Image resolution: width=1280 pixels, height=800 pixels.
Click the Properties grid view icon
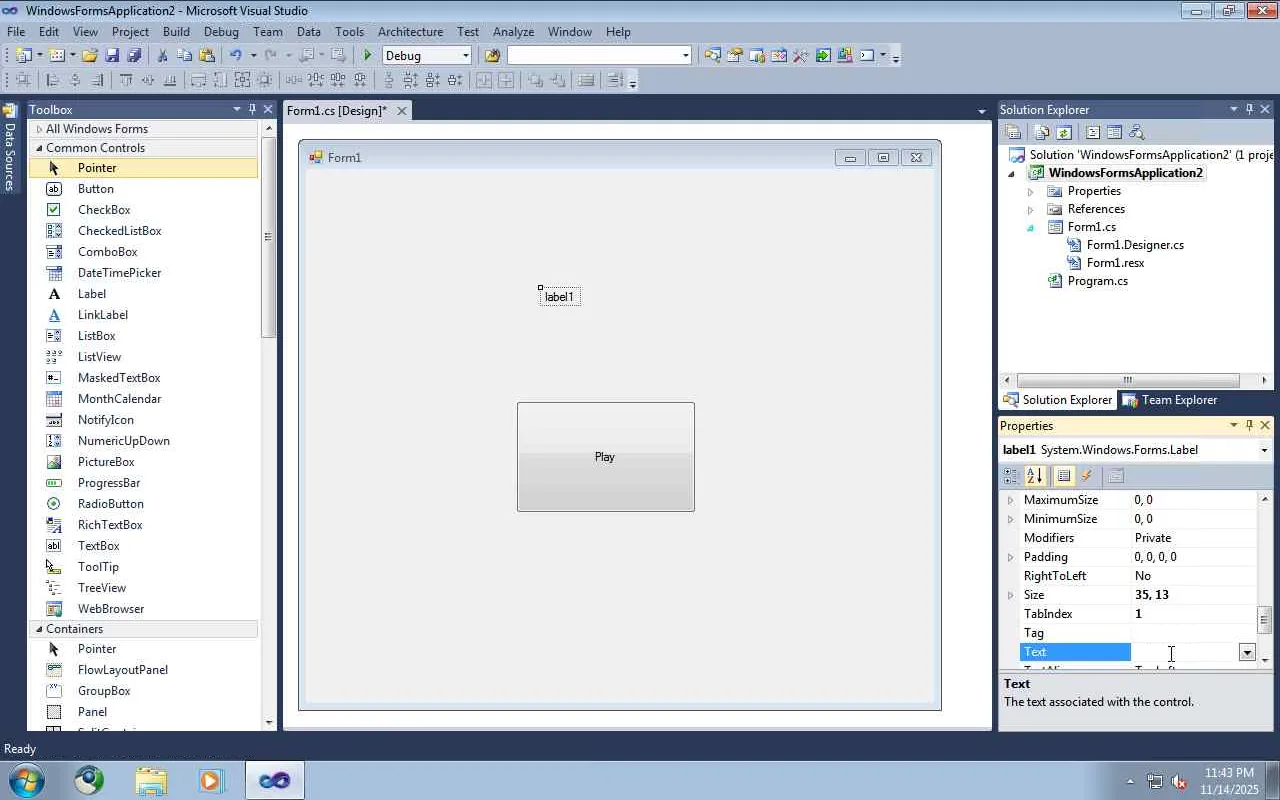tap(1063, 476)
